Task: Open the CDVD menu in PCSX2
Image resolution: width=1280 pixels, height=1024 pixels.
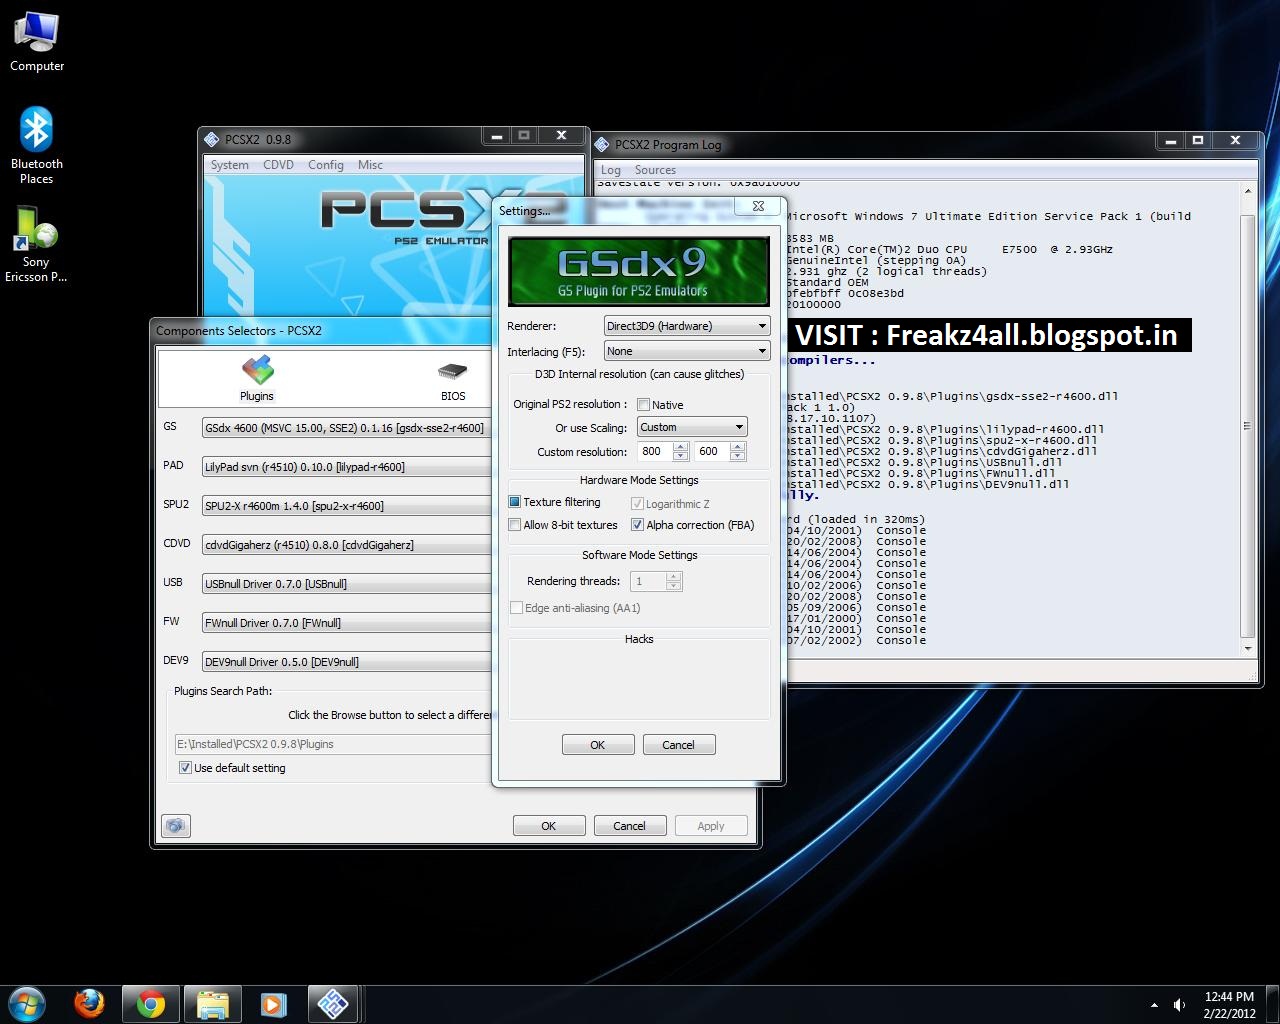Action: click(x=278, y=165)
